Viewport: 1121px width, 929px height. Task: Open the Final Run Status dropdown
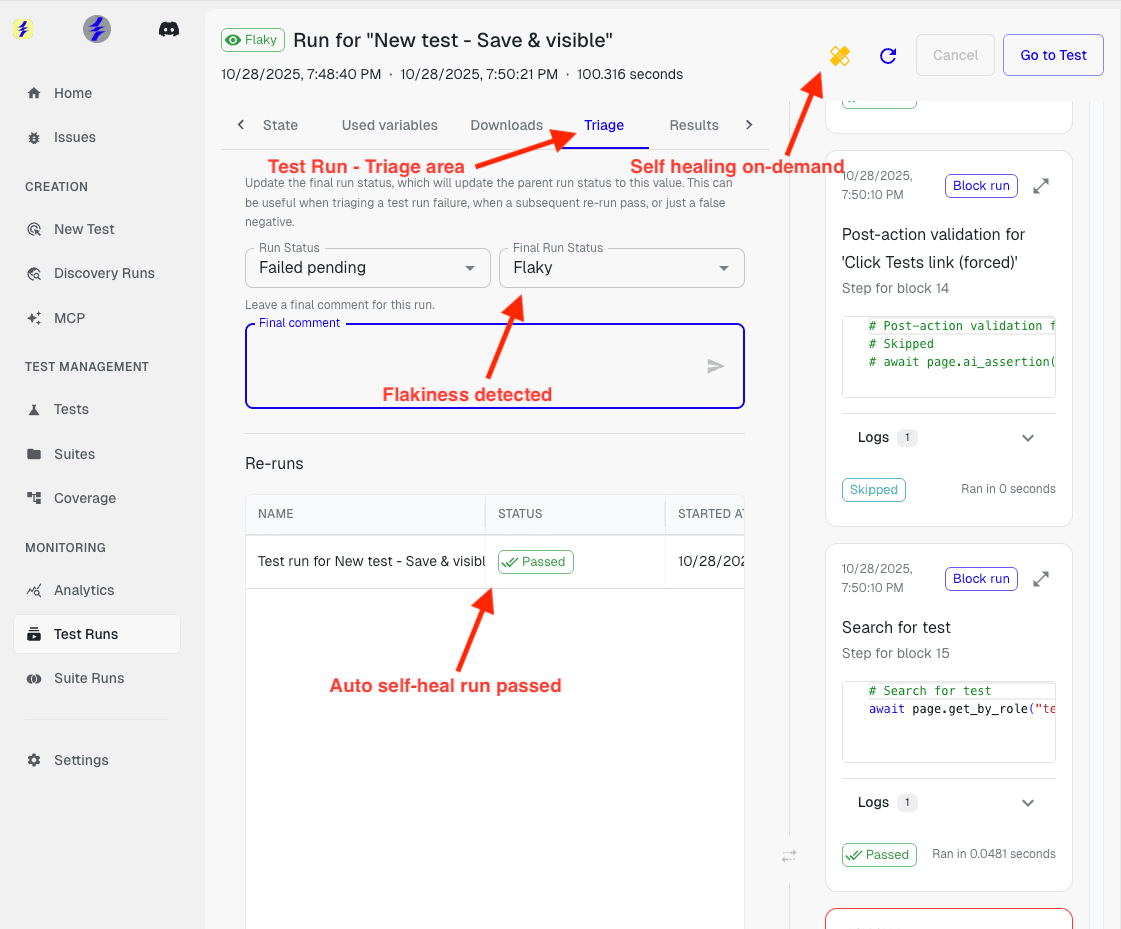click(x=621, y=268)
